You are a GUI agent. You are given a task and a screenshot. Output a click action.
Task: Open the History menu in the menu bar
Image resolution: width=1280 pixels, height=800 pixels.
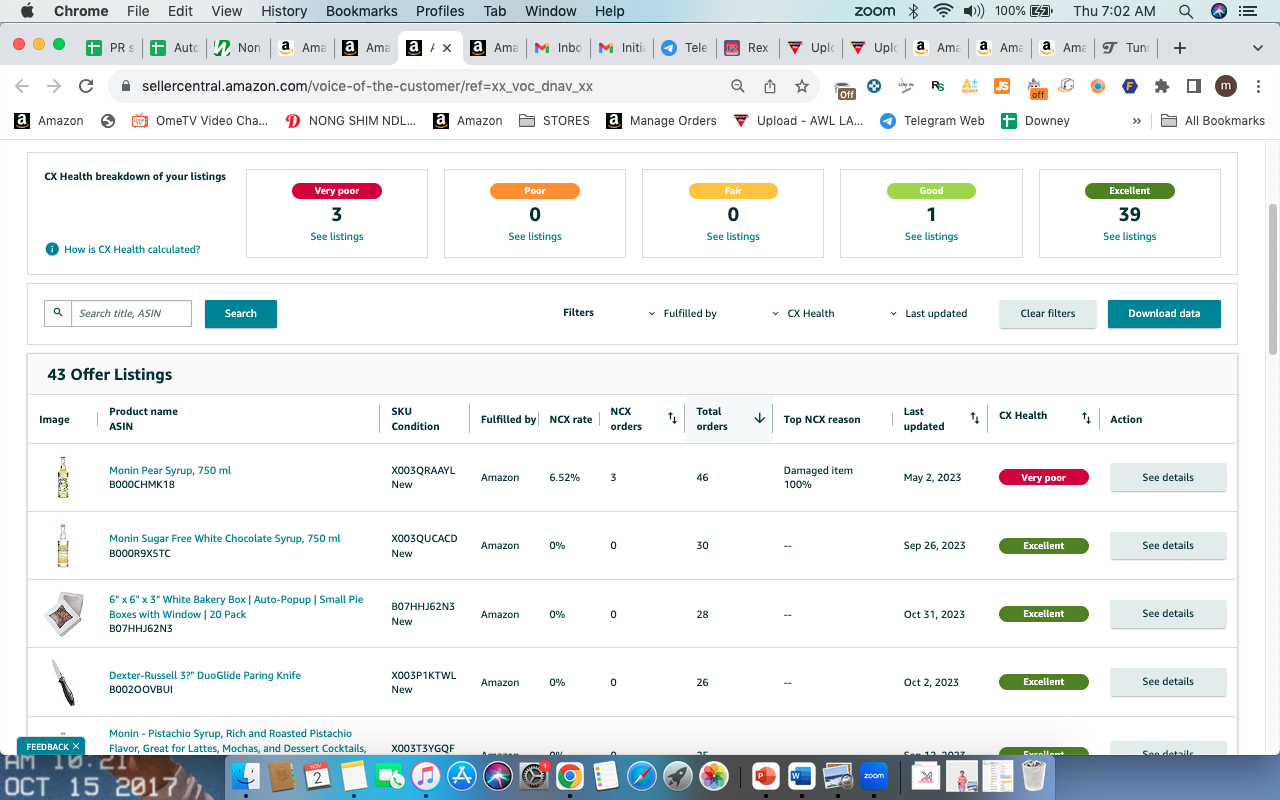pyautogui.click(x=284, y=11)
